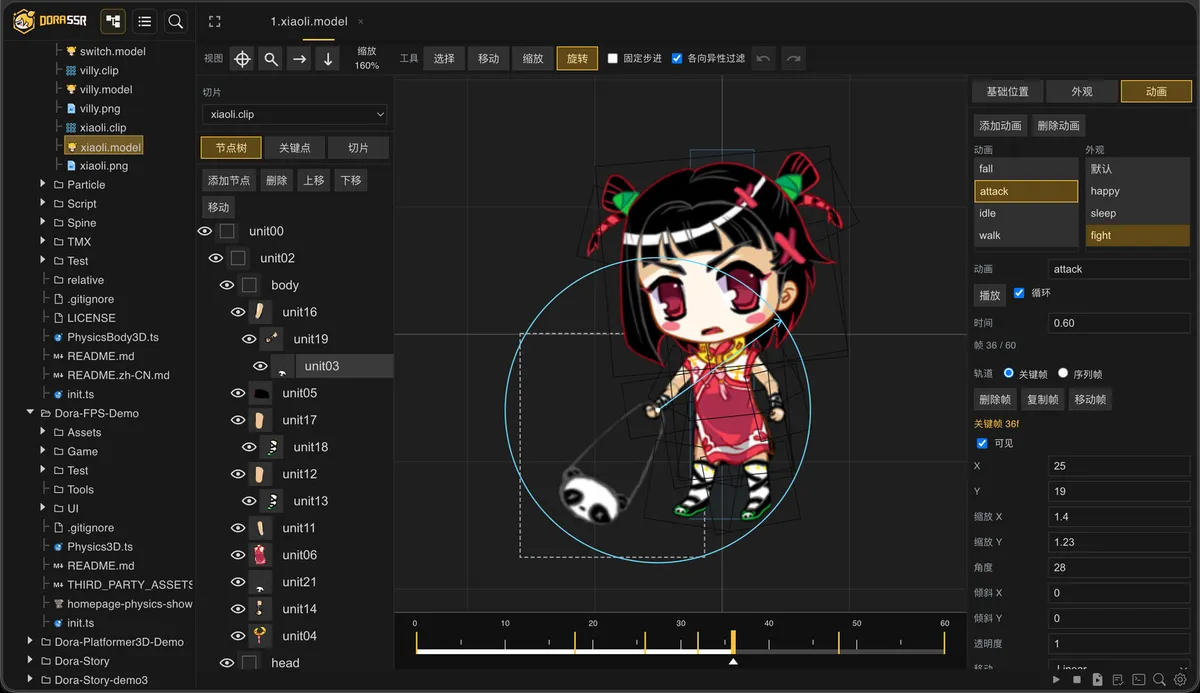Image resolution: width=1200 pixels, height=693 pixels.
Task: Hide the unit02 node
Action: (215, 258)
